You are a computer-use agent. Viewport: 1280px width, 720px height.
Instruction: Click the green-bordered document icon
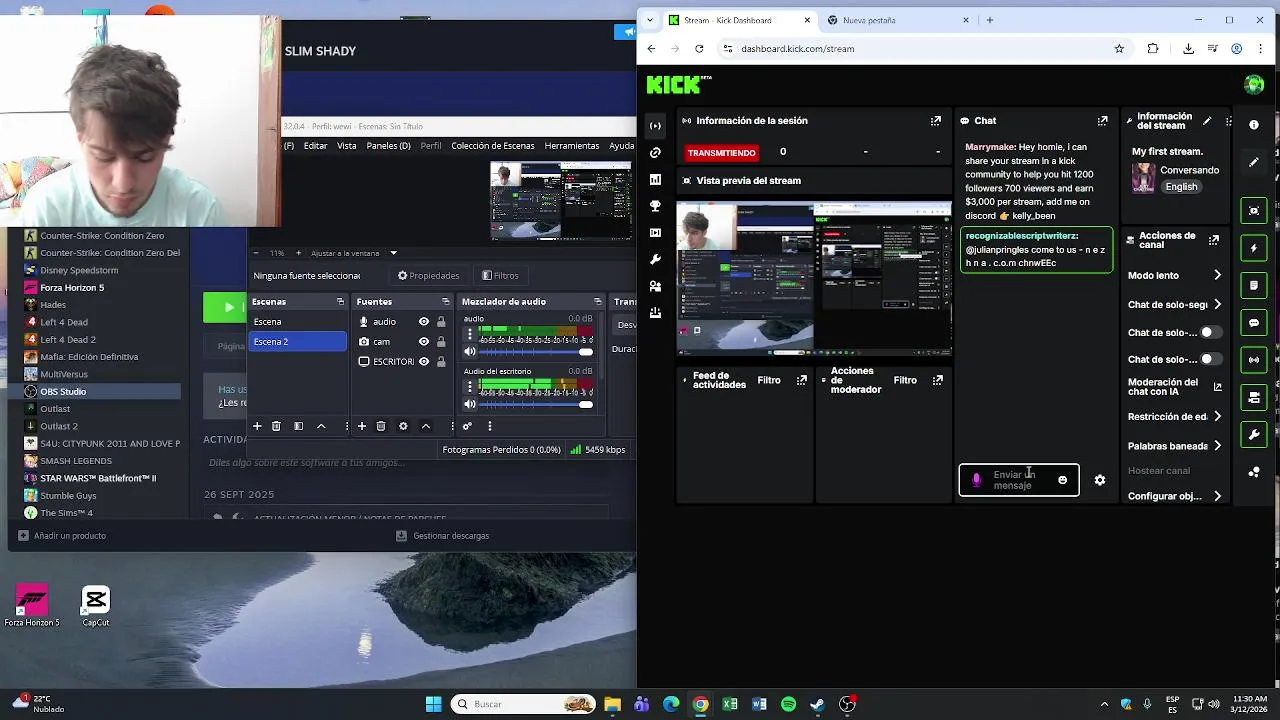[x=1254, y=286]
